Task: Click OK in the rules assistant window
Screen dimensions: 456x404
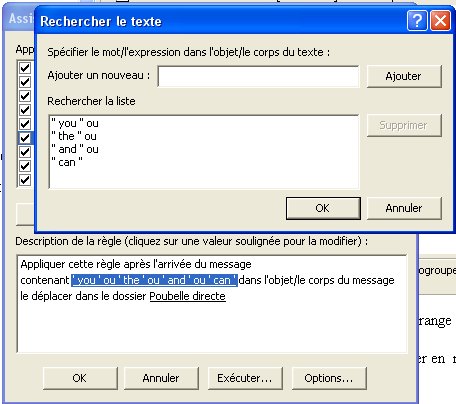Action: (80, 378)
